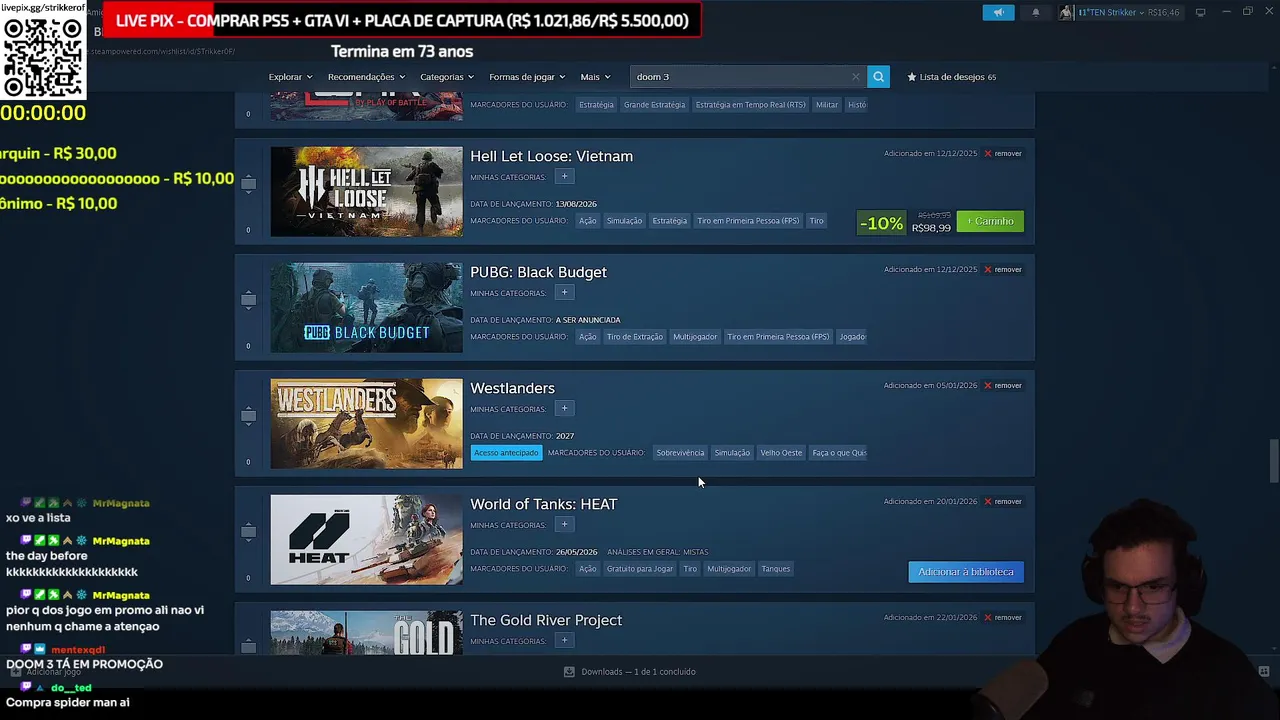Screen dimensions: 1280x720
Task: Open the Downloads status text
Action: click(x=638, y=672)
